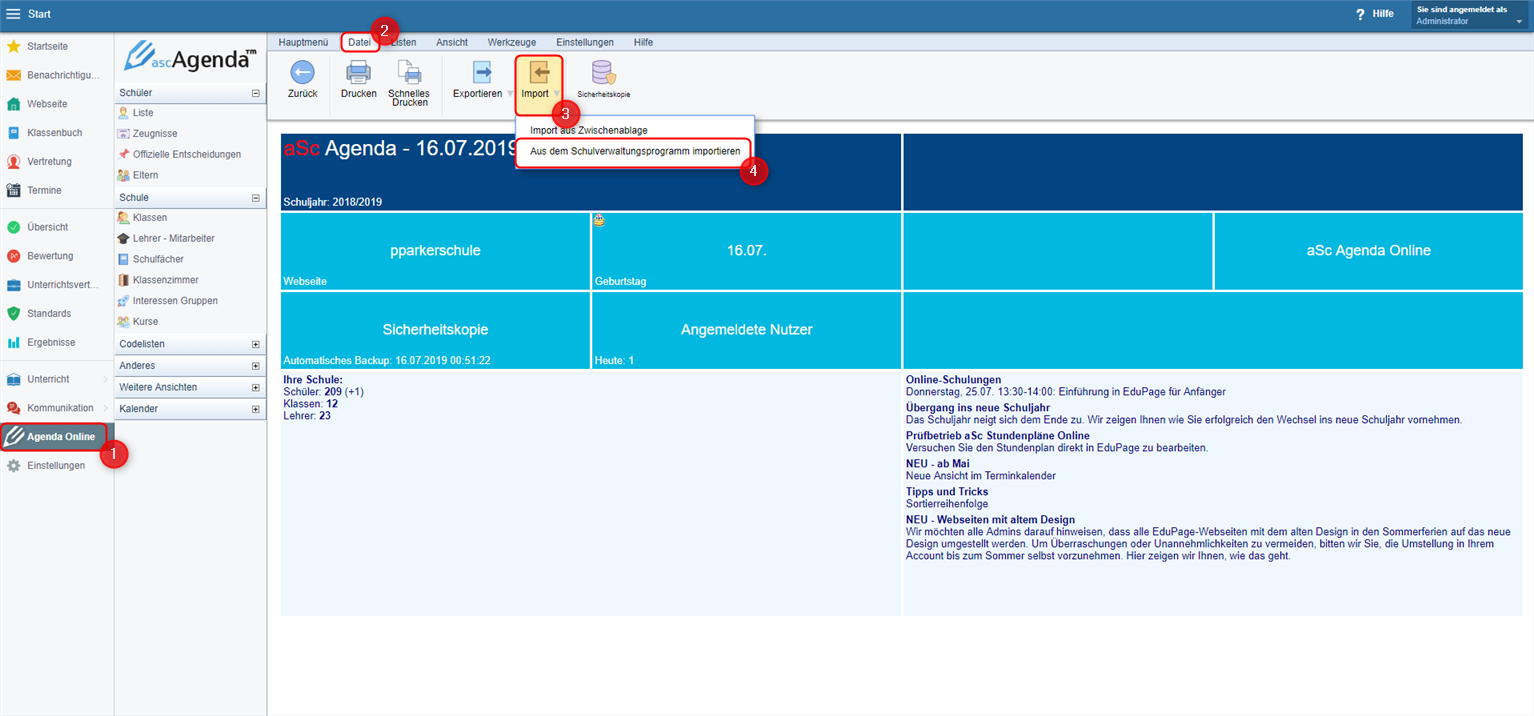Screen dimensions: 1534x716
Task: Open the Datei tab
Action: 360,43
